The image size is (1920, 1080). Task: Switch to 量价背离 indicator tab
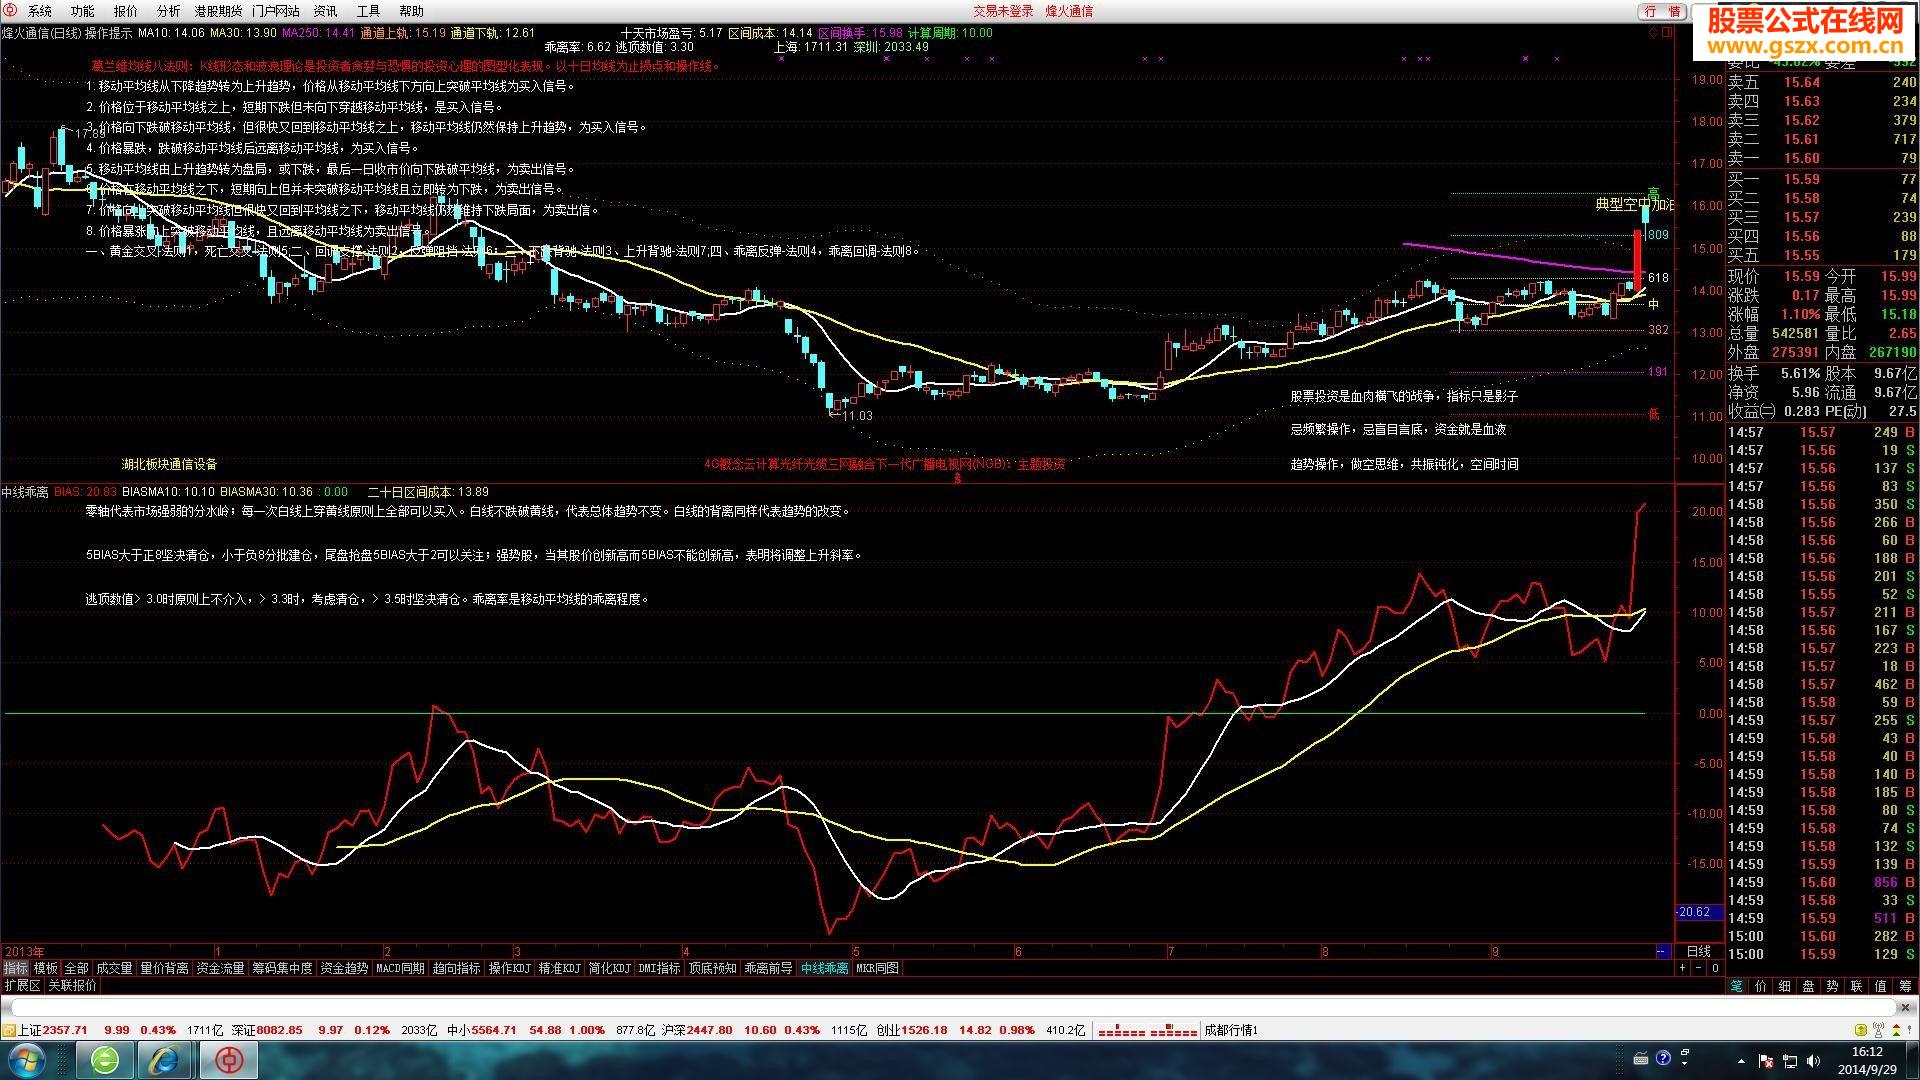coord(164,968)
